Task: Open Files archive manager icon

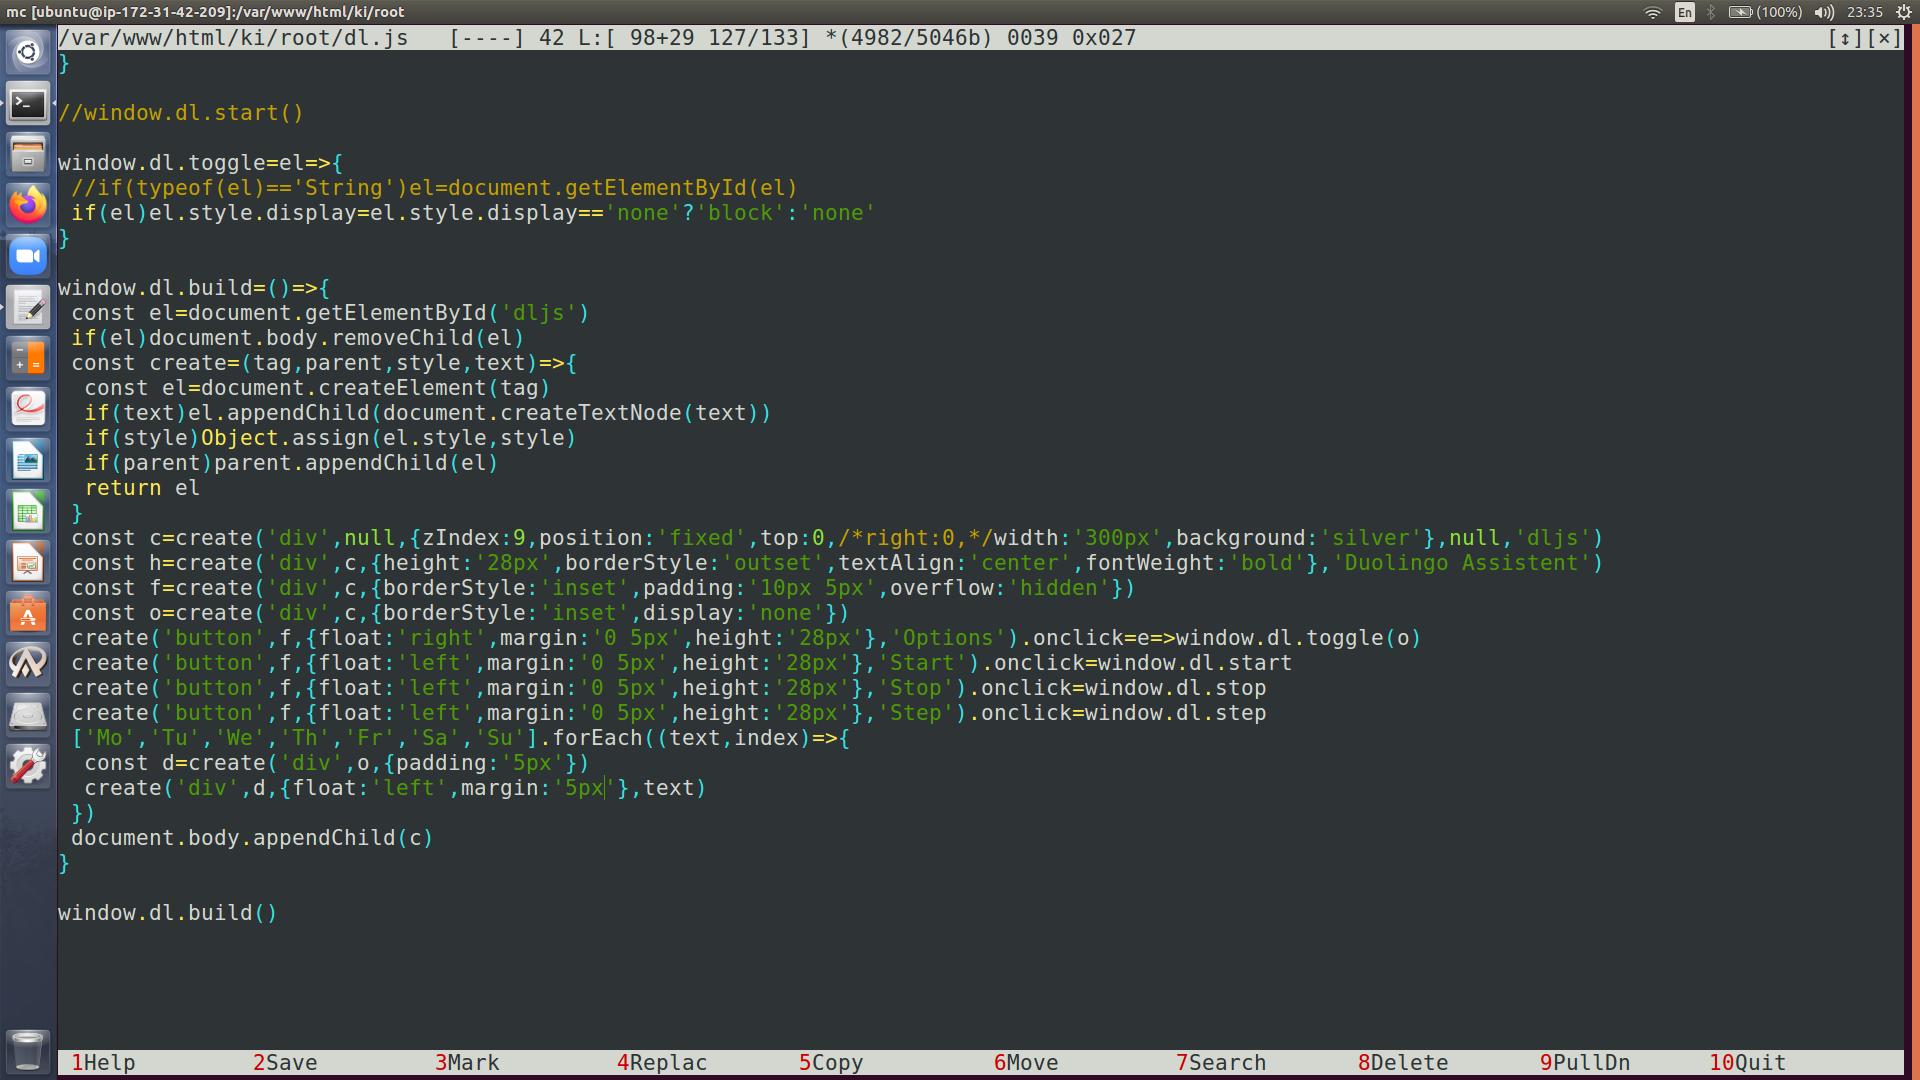Action: click(x=28, y=155)
